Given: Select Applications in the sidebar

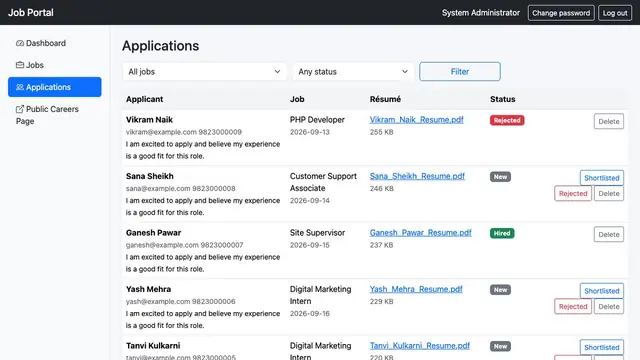Looking at the screenshot, I should pos(55,87).
